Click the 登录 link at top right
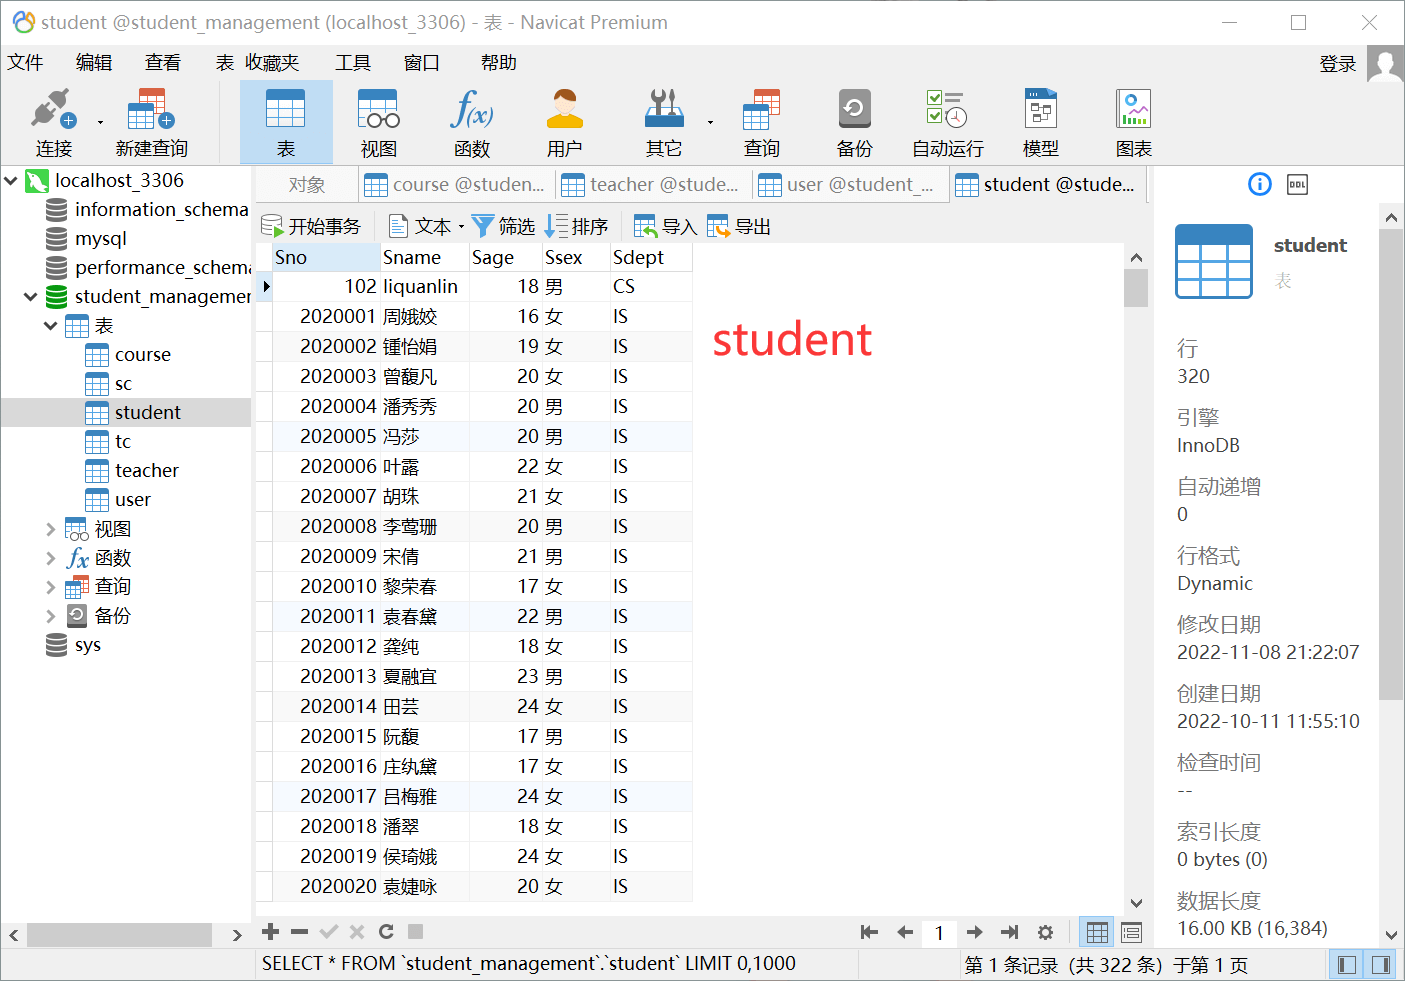The height and width of the screenshot is (981, 1405). tap(1337, 62)
